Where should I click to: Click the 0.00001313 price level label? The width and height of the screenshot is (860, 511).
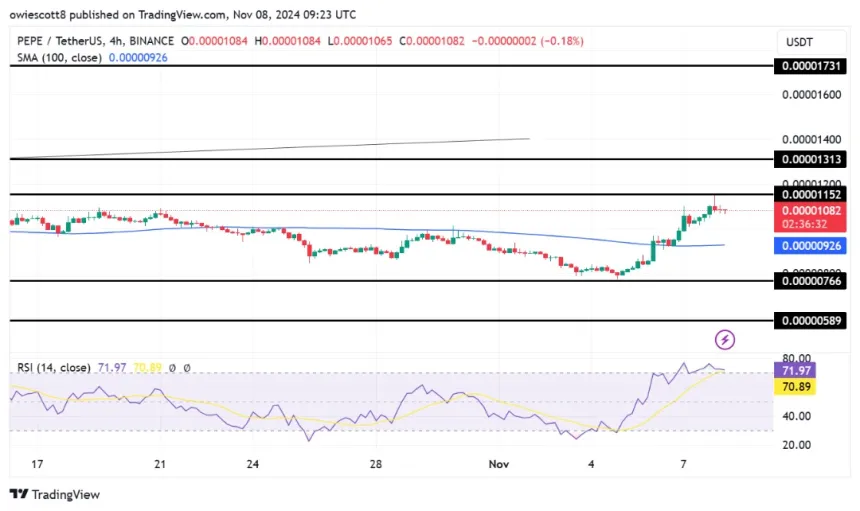coord(811,159)
